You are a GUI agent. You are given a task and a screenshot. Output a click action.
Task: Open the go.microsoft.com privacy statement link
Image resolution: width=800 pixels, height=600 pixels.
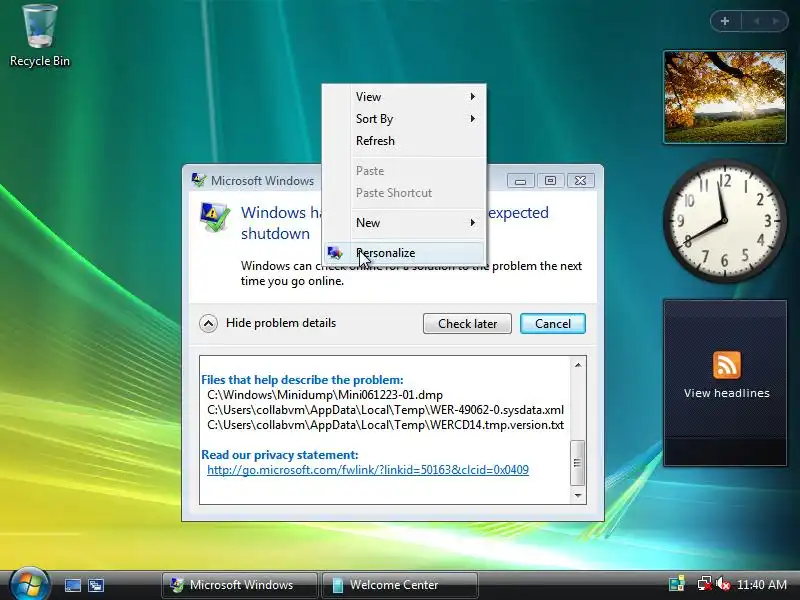(368, 470)
